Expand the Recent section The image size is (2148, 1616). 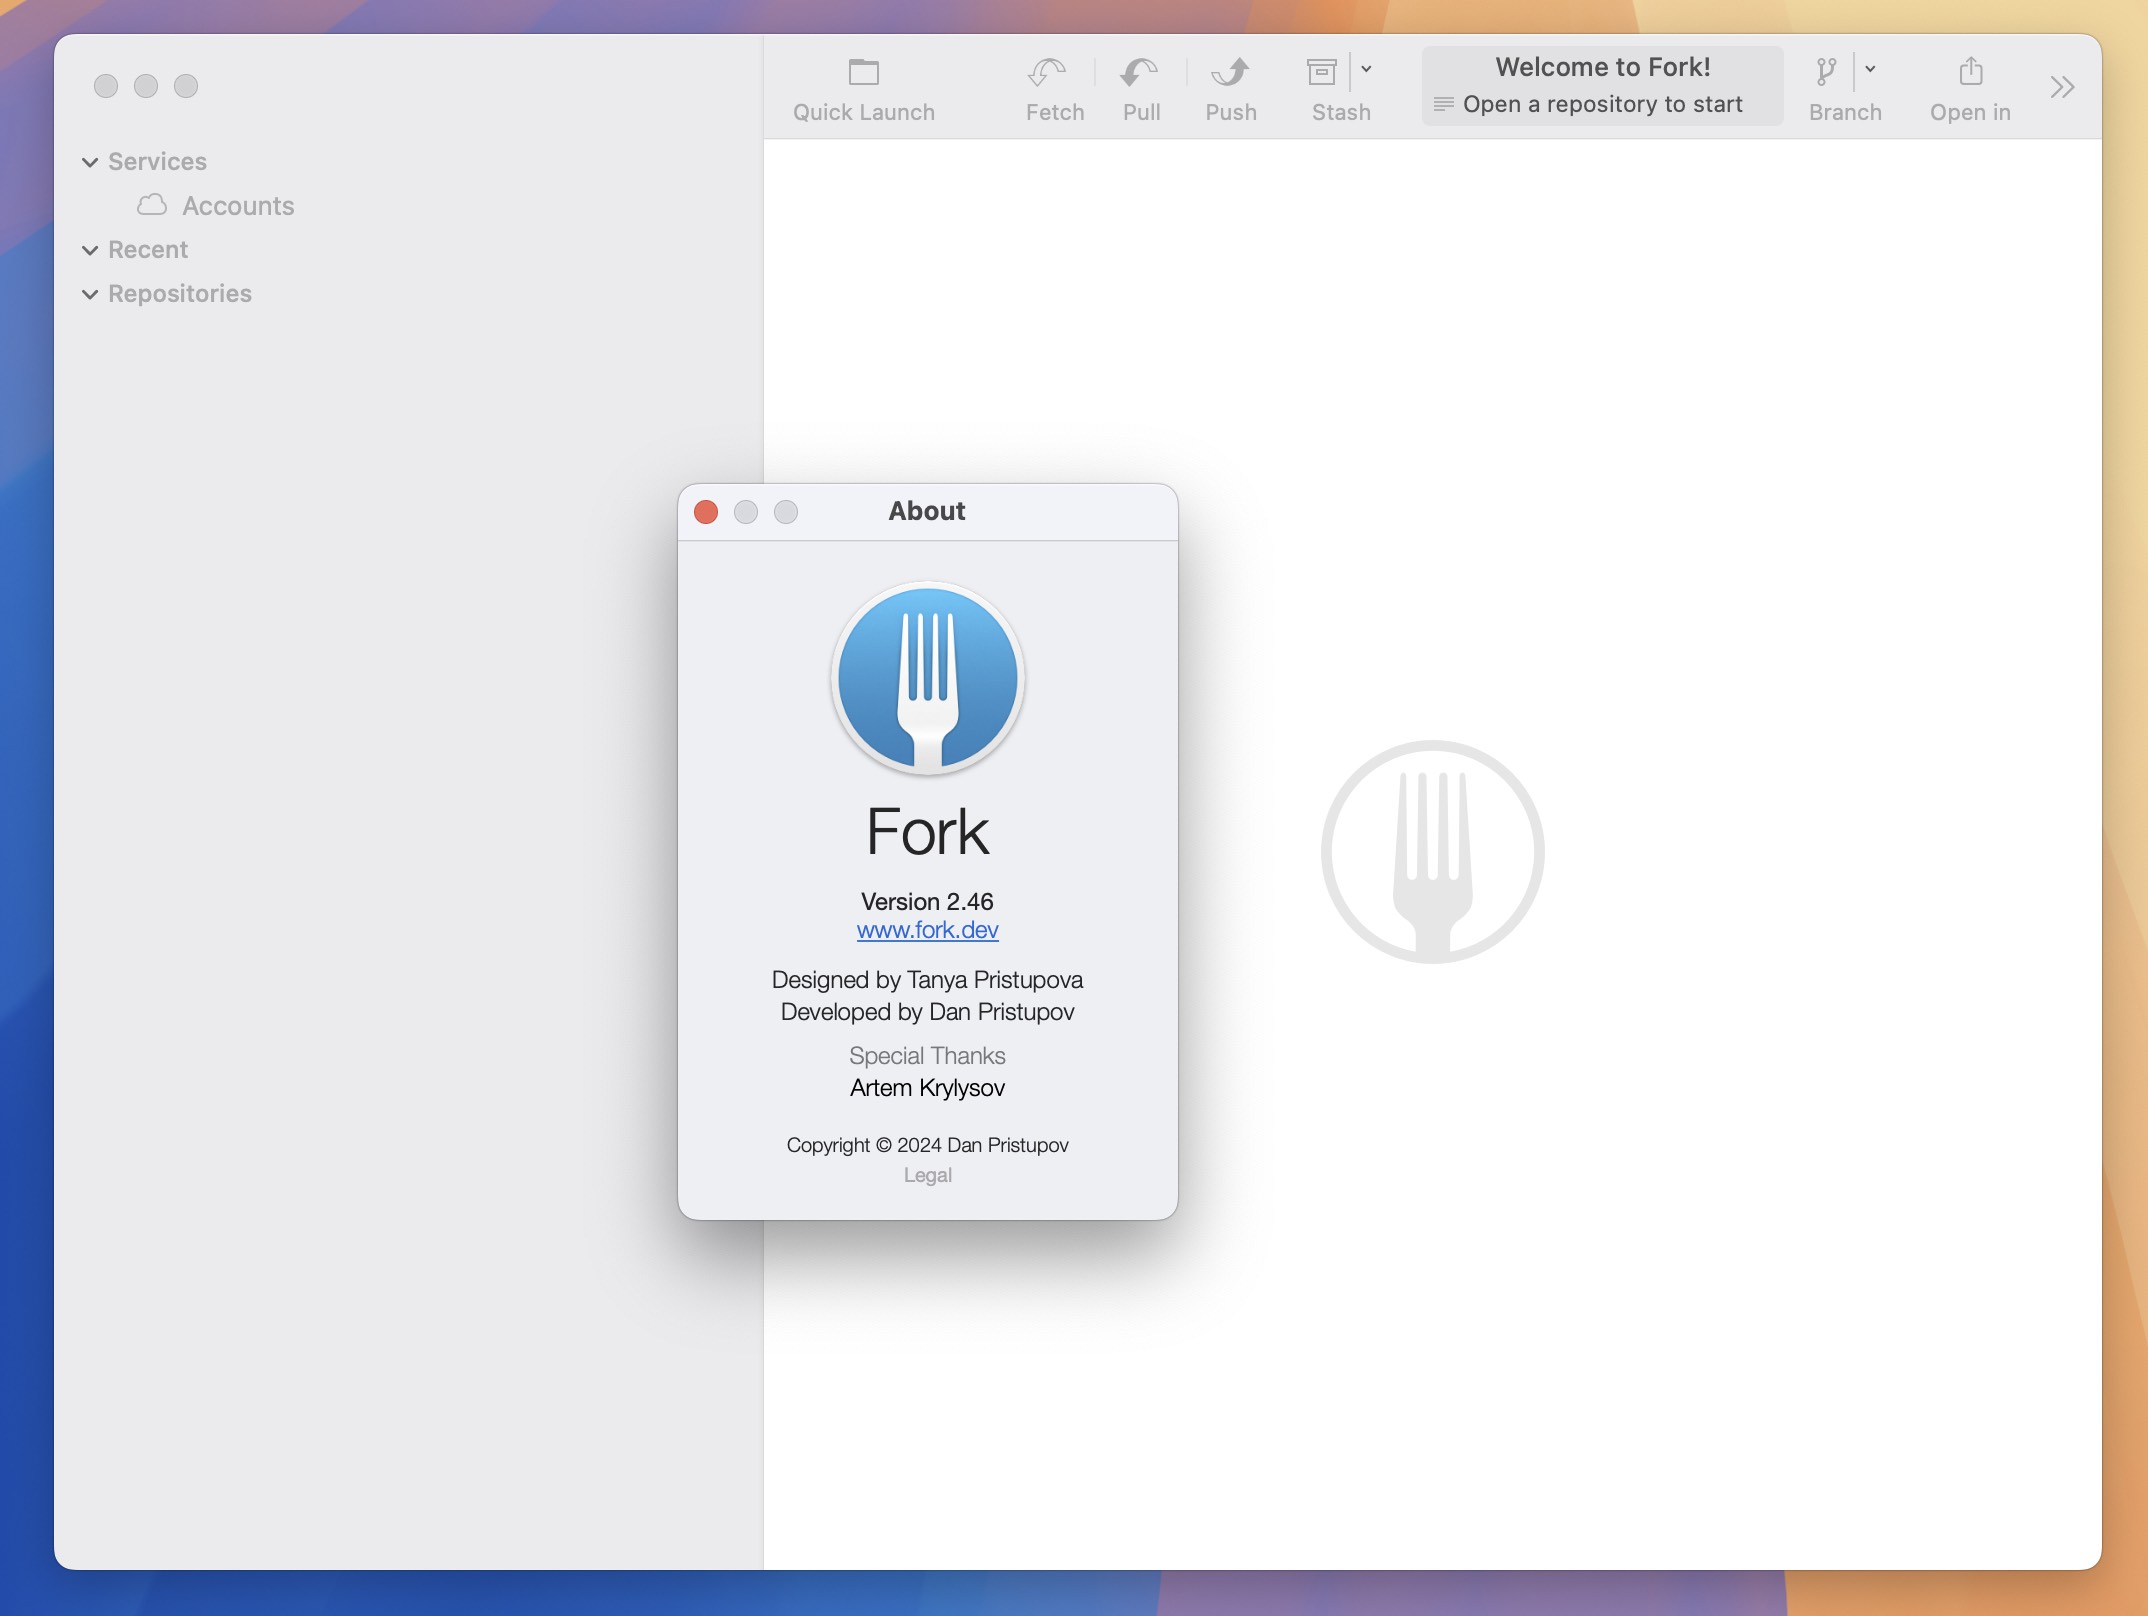88,250
